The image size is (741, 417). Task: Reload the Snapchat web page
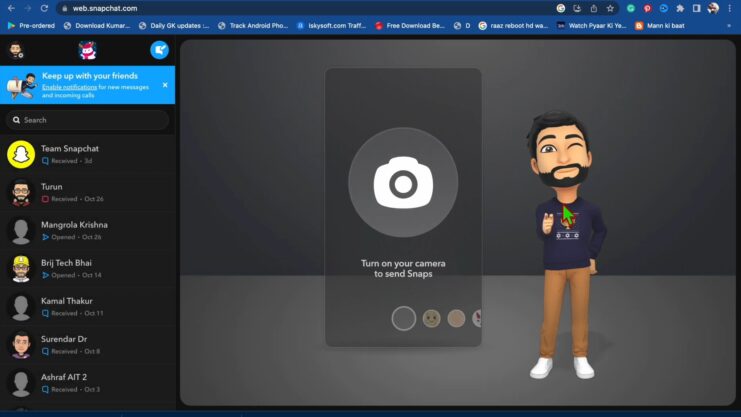(44, 8)
